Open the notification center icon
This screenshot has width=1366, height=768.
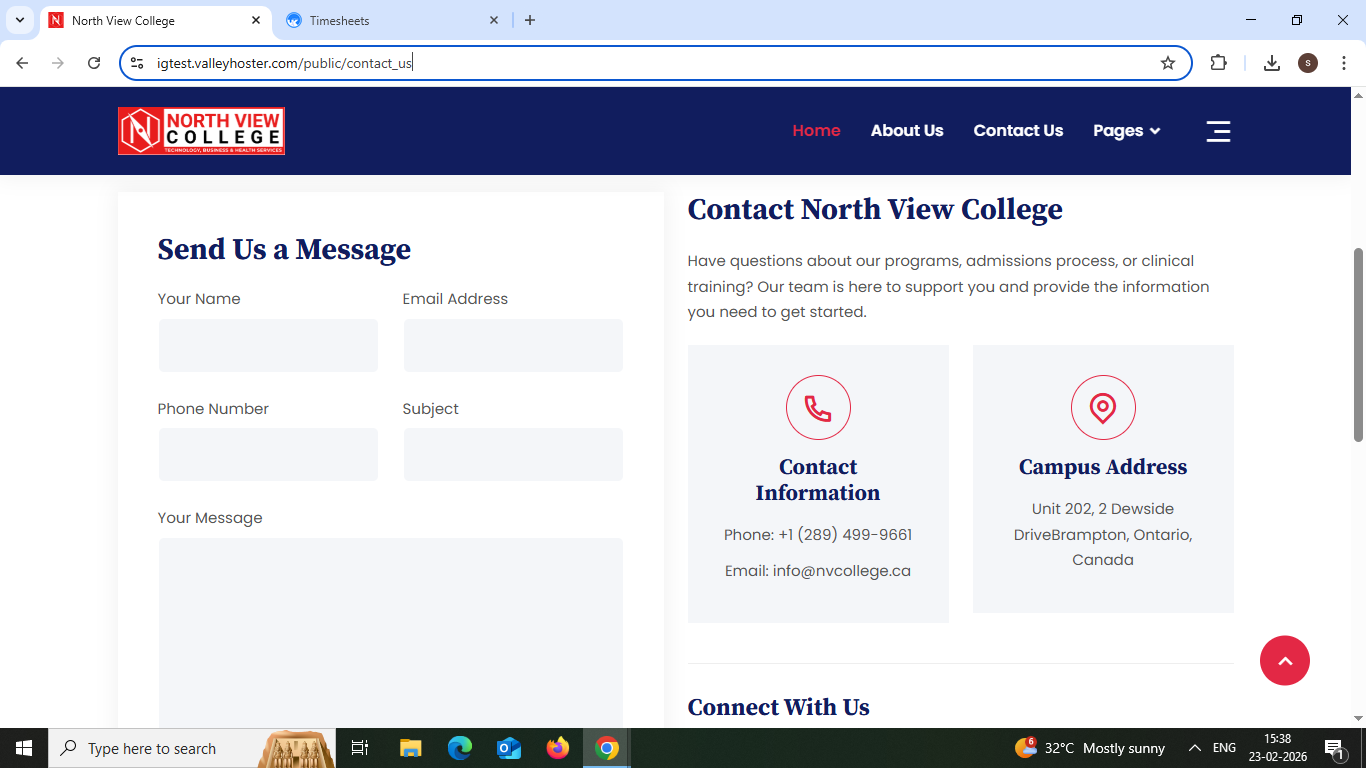[x=1333, y=748]
